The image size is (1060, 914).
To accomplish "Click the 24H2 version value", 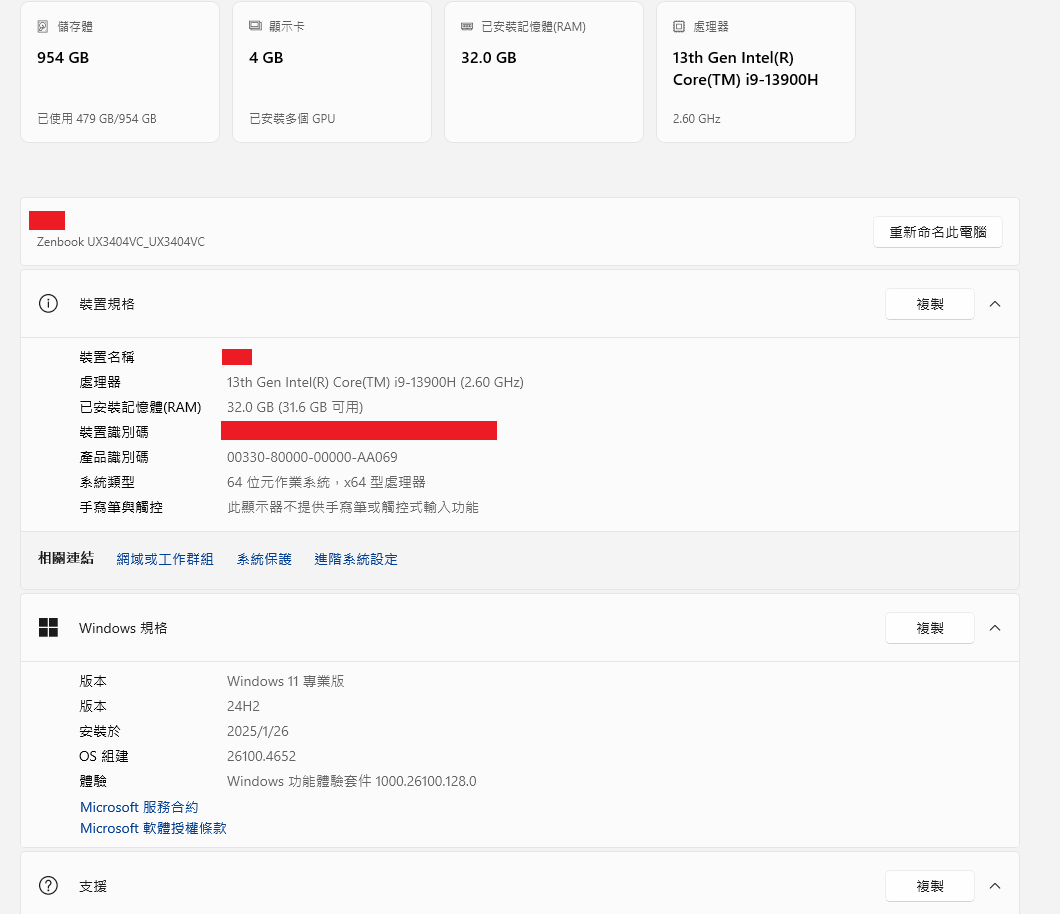I will 243,706.
